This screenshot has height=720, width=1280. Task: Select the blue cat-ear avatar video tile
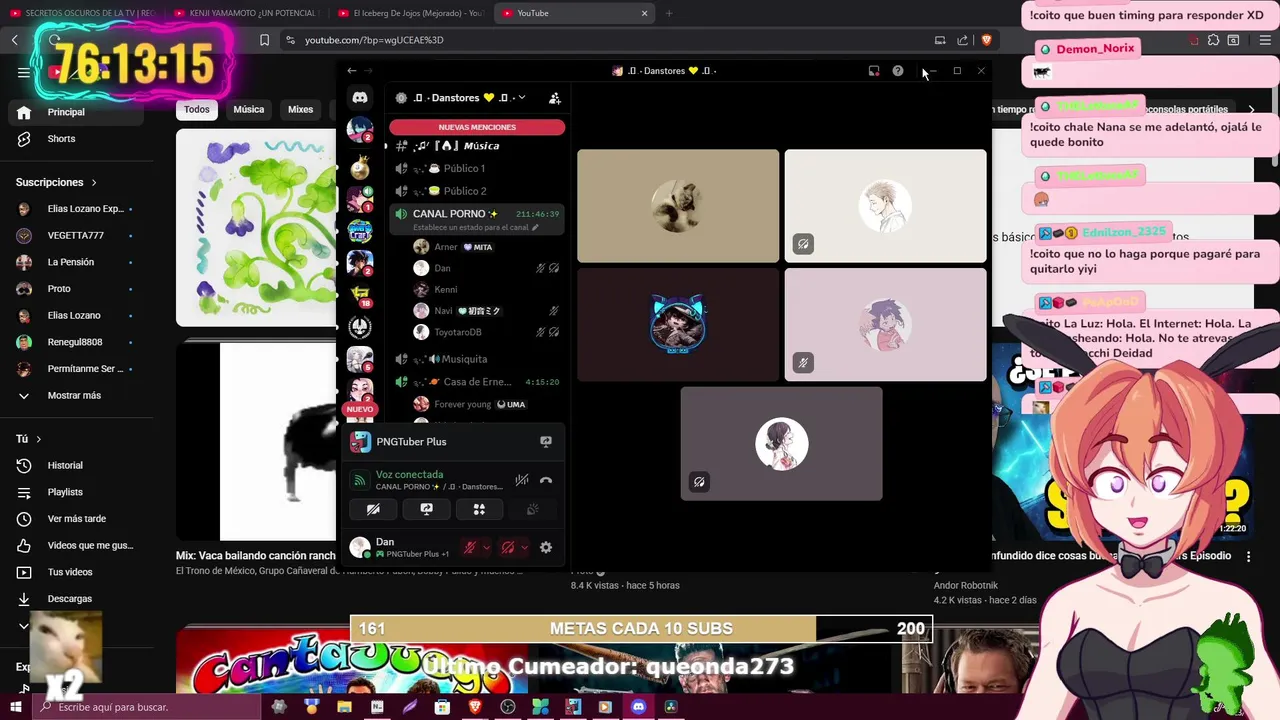[678, 324]
